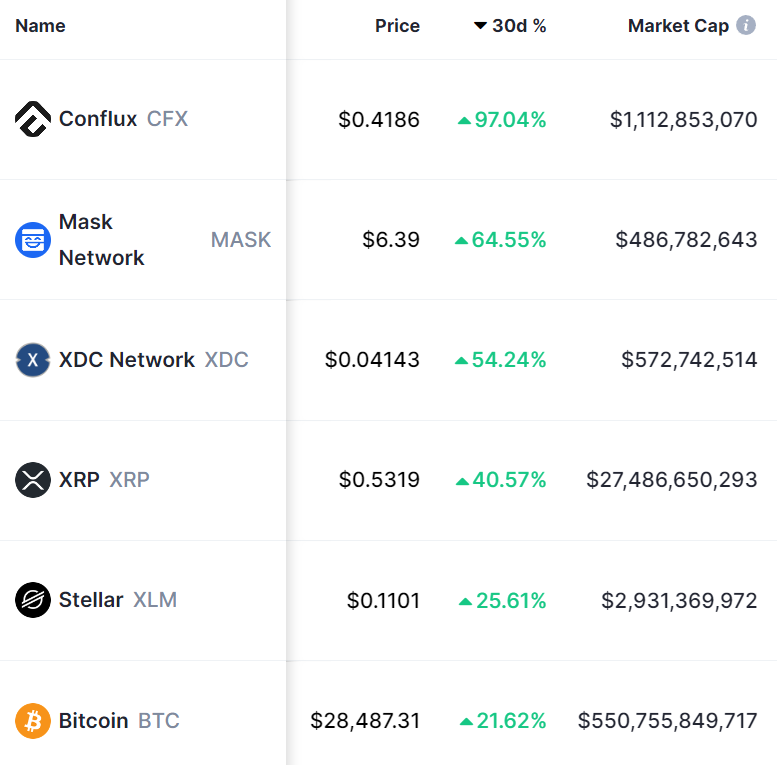The image size is (777, 765).
Task: Click the Mask Network logo icon
Action: 33,240
